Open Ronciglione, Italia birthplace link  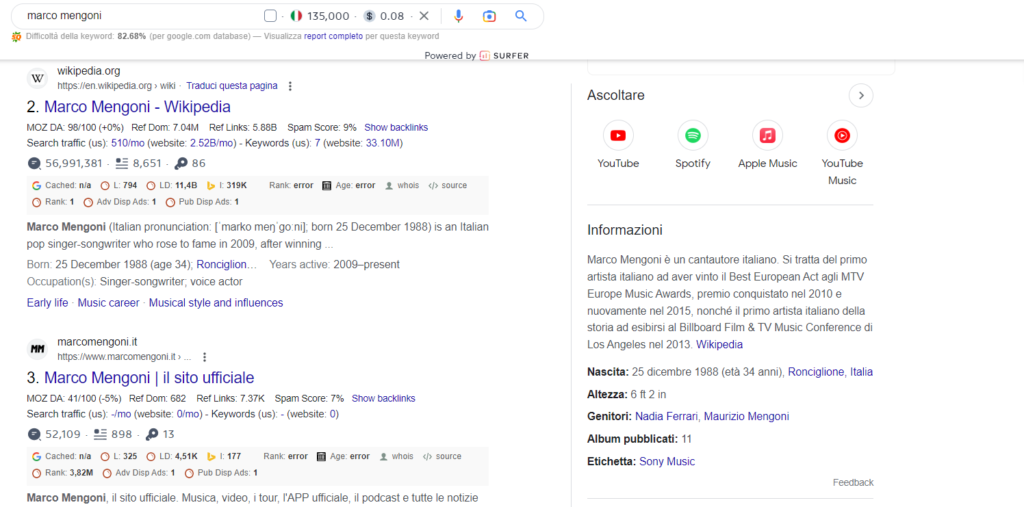830,372
